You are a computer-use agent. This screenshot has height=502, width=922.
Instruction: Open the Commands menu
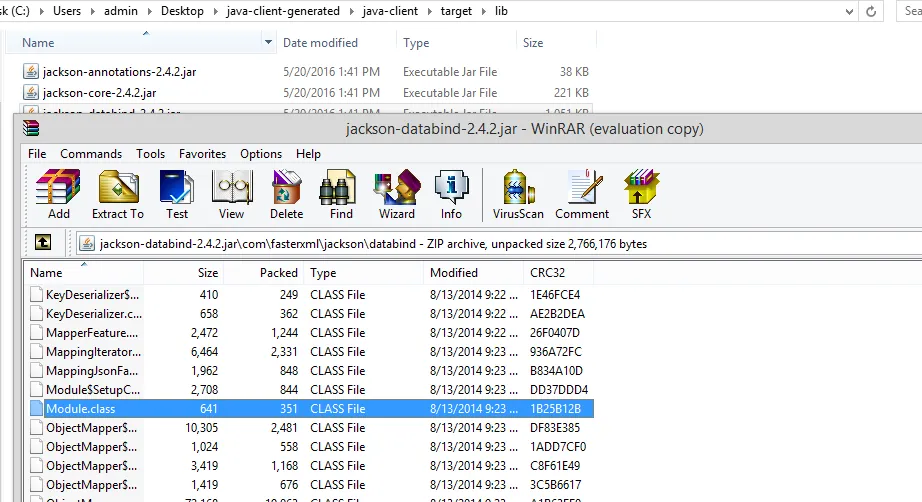(91, 154)
